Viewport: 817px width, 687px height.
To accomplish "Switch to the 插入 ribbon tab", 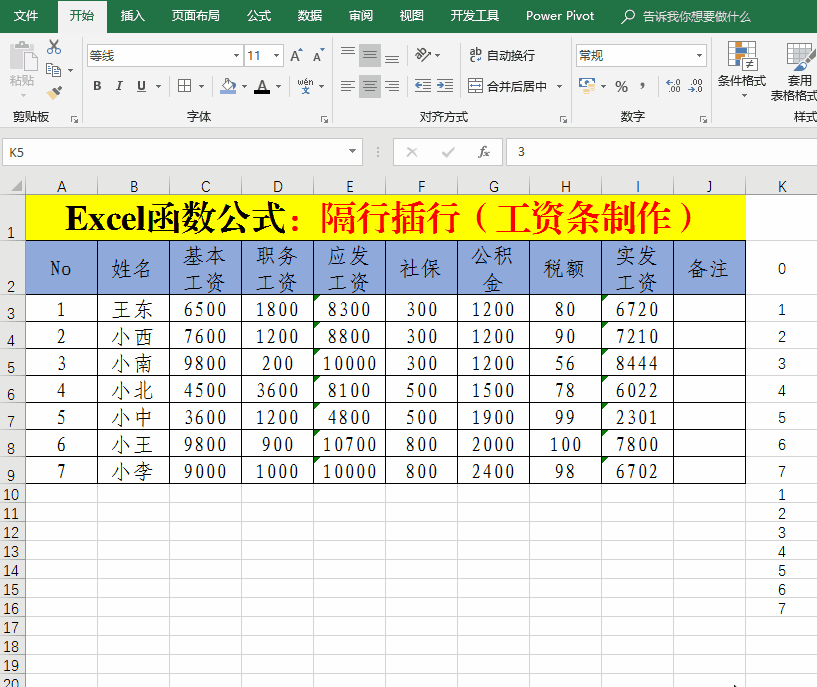I will [132, 16].
